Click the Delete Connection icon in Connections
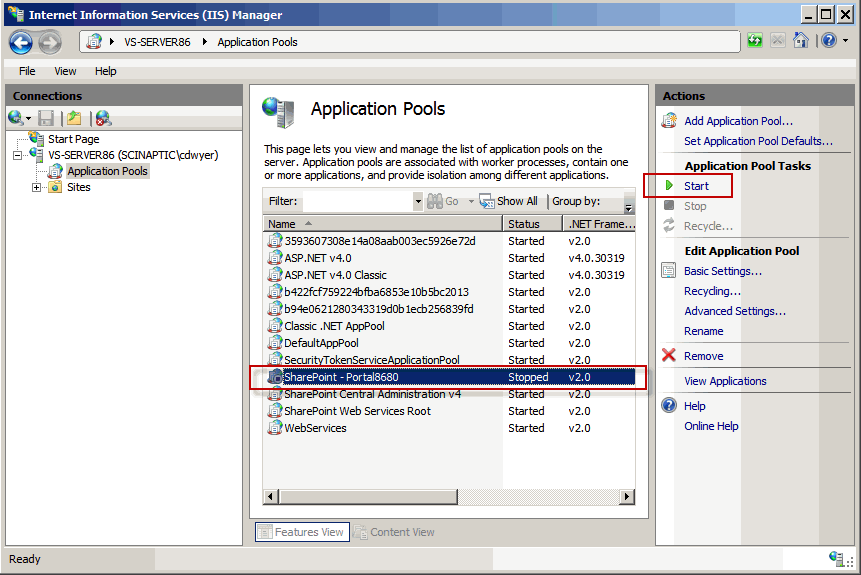Viewport: 861px width, 575px height. tap(103, 118)
